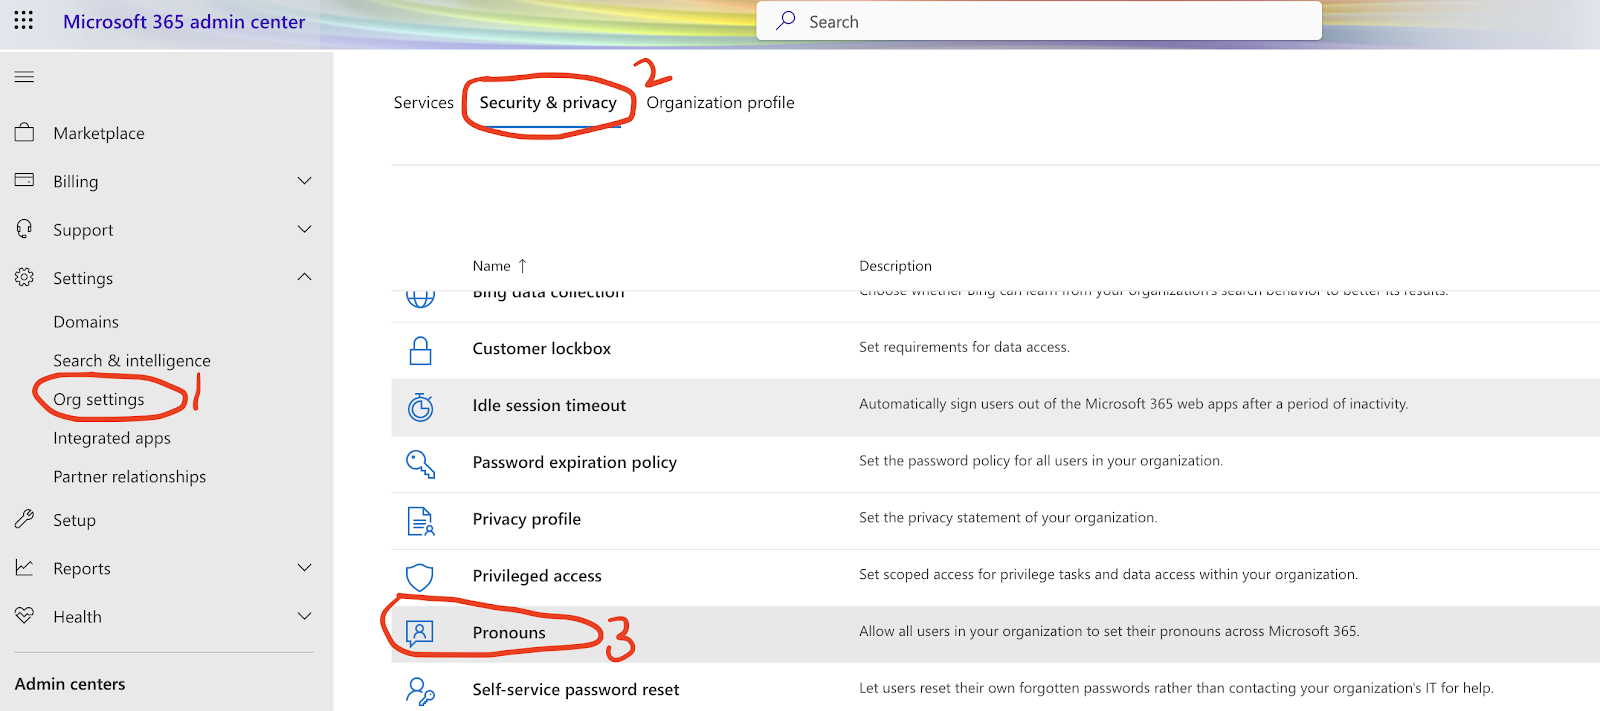Select the Security & privacy tab
Image resolution: width=1600 pixels, height=711 pixels.
pyautogui.click(x=548, y=102)
